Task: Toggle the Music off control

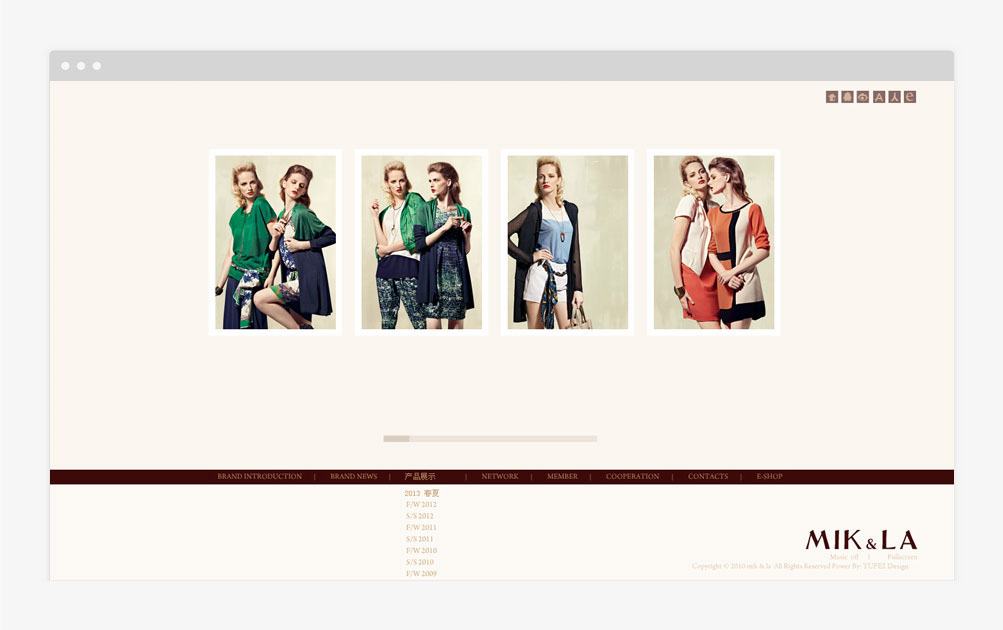Action: tap(844, 557)
